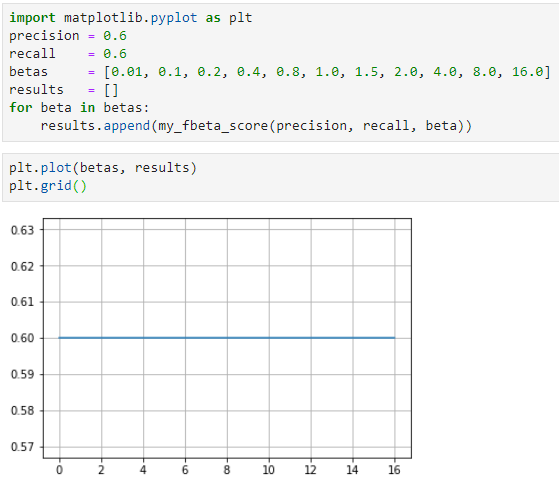Click on the results = [] line

click(x=63, y=89)
